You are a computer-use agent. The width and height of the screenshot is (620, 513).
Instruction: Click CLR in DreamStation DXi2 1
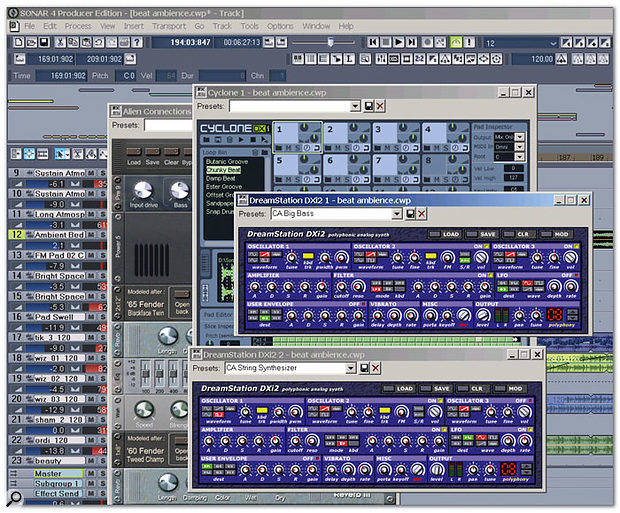tap(518, 234)
